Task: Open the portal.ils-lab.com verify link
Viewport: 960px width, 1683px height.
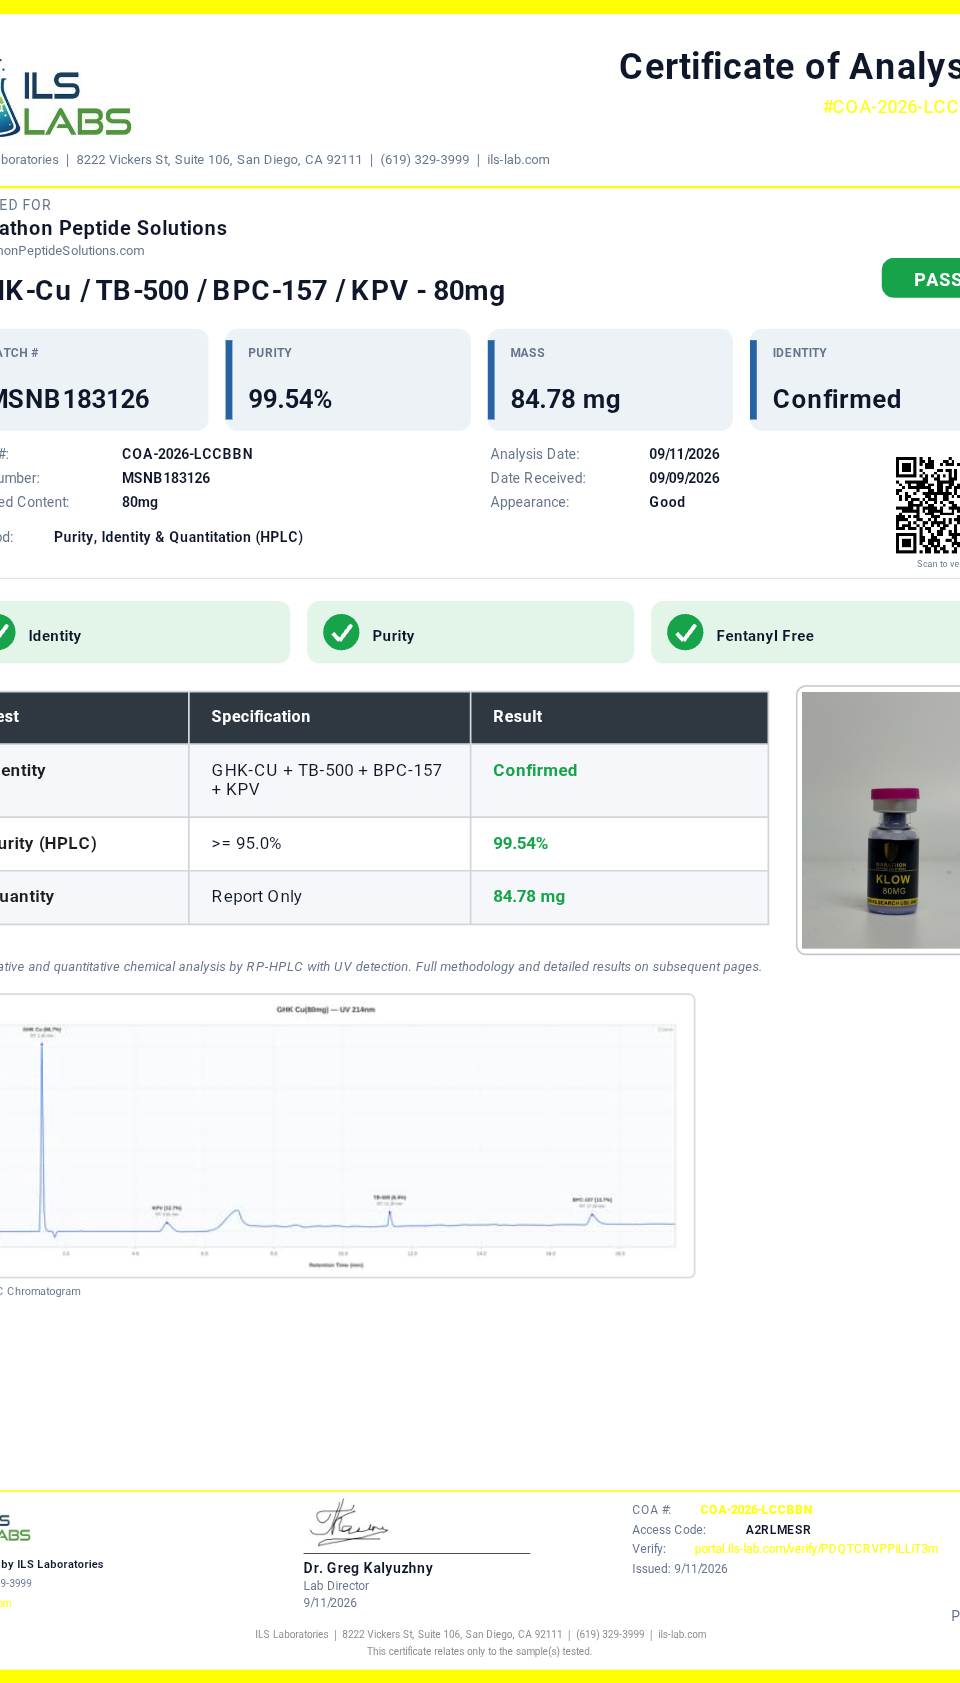Action: [816, 1549]
